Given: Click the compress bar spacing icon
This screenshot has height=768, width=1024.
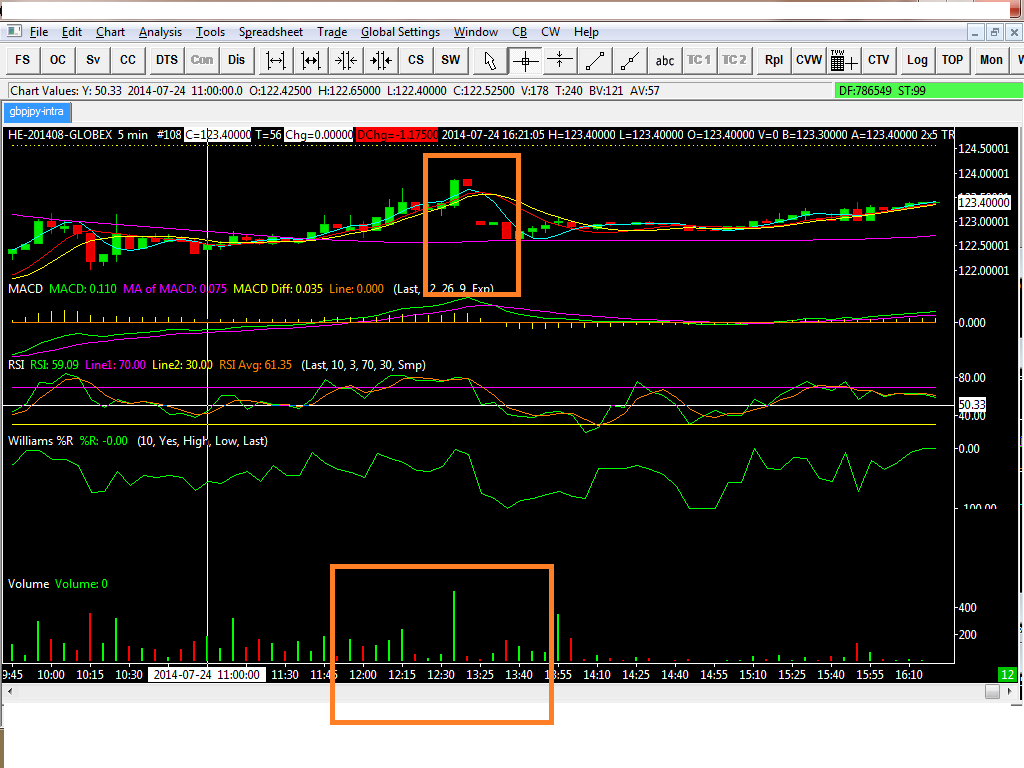Looking at the screenshot, I should (346, 61).
